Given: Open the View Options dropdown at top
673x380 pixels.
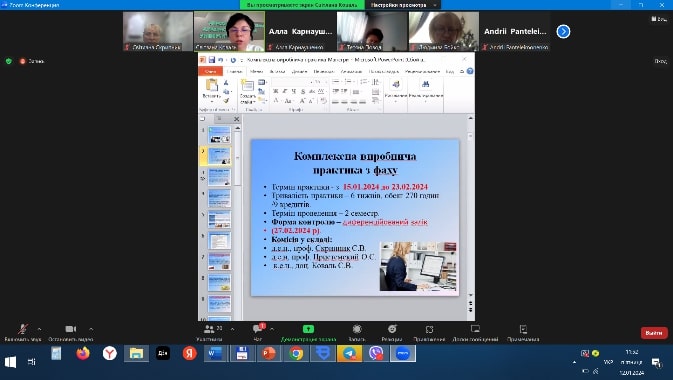Looking at the screenshot, I should (403, 5).
